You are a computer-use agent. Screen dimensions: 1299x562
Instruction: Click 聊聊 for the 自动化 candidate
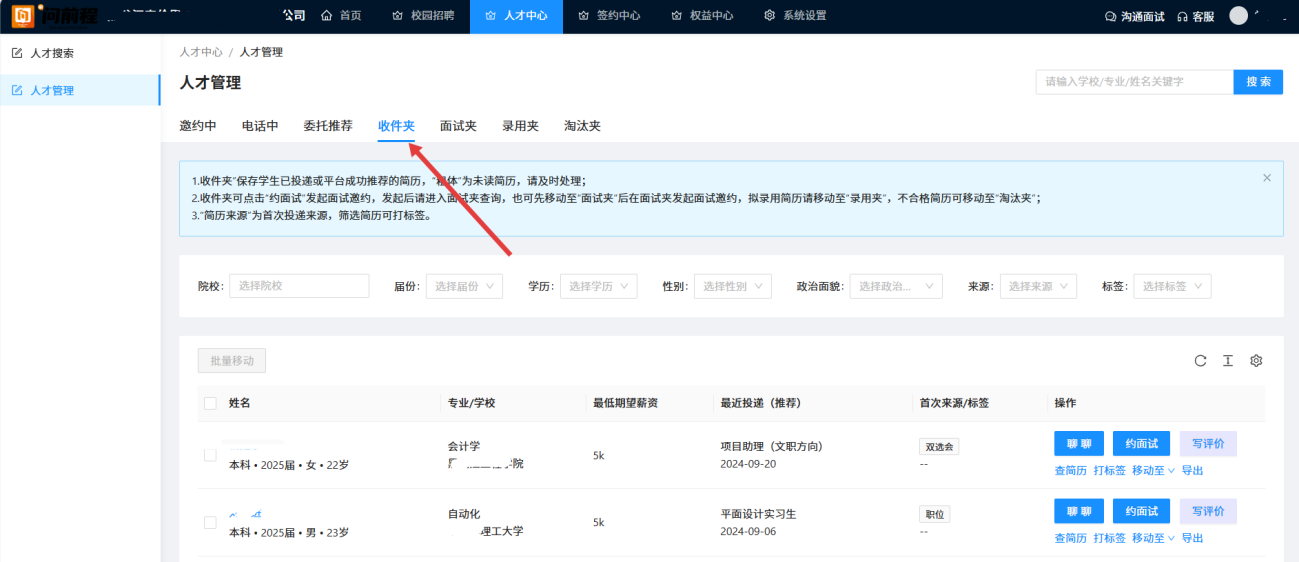click(x=1079, y=511)
